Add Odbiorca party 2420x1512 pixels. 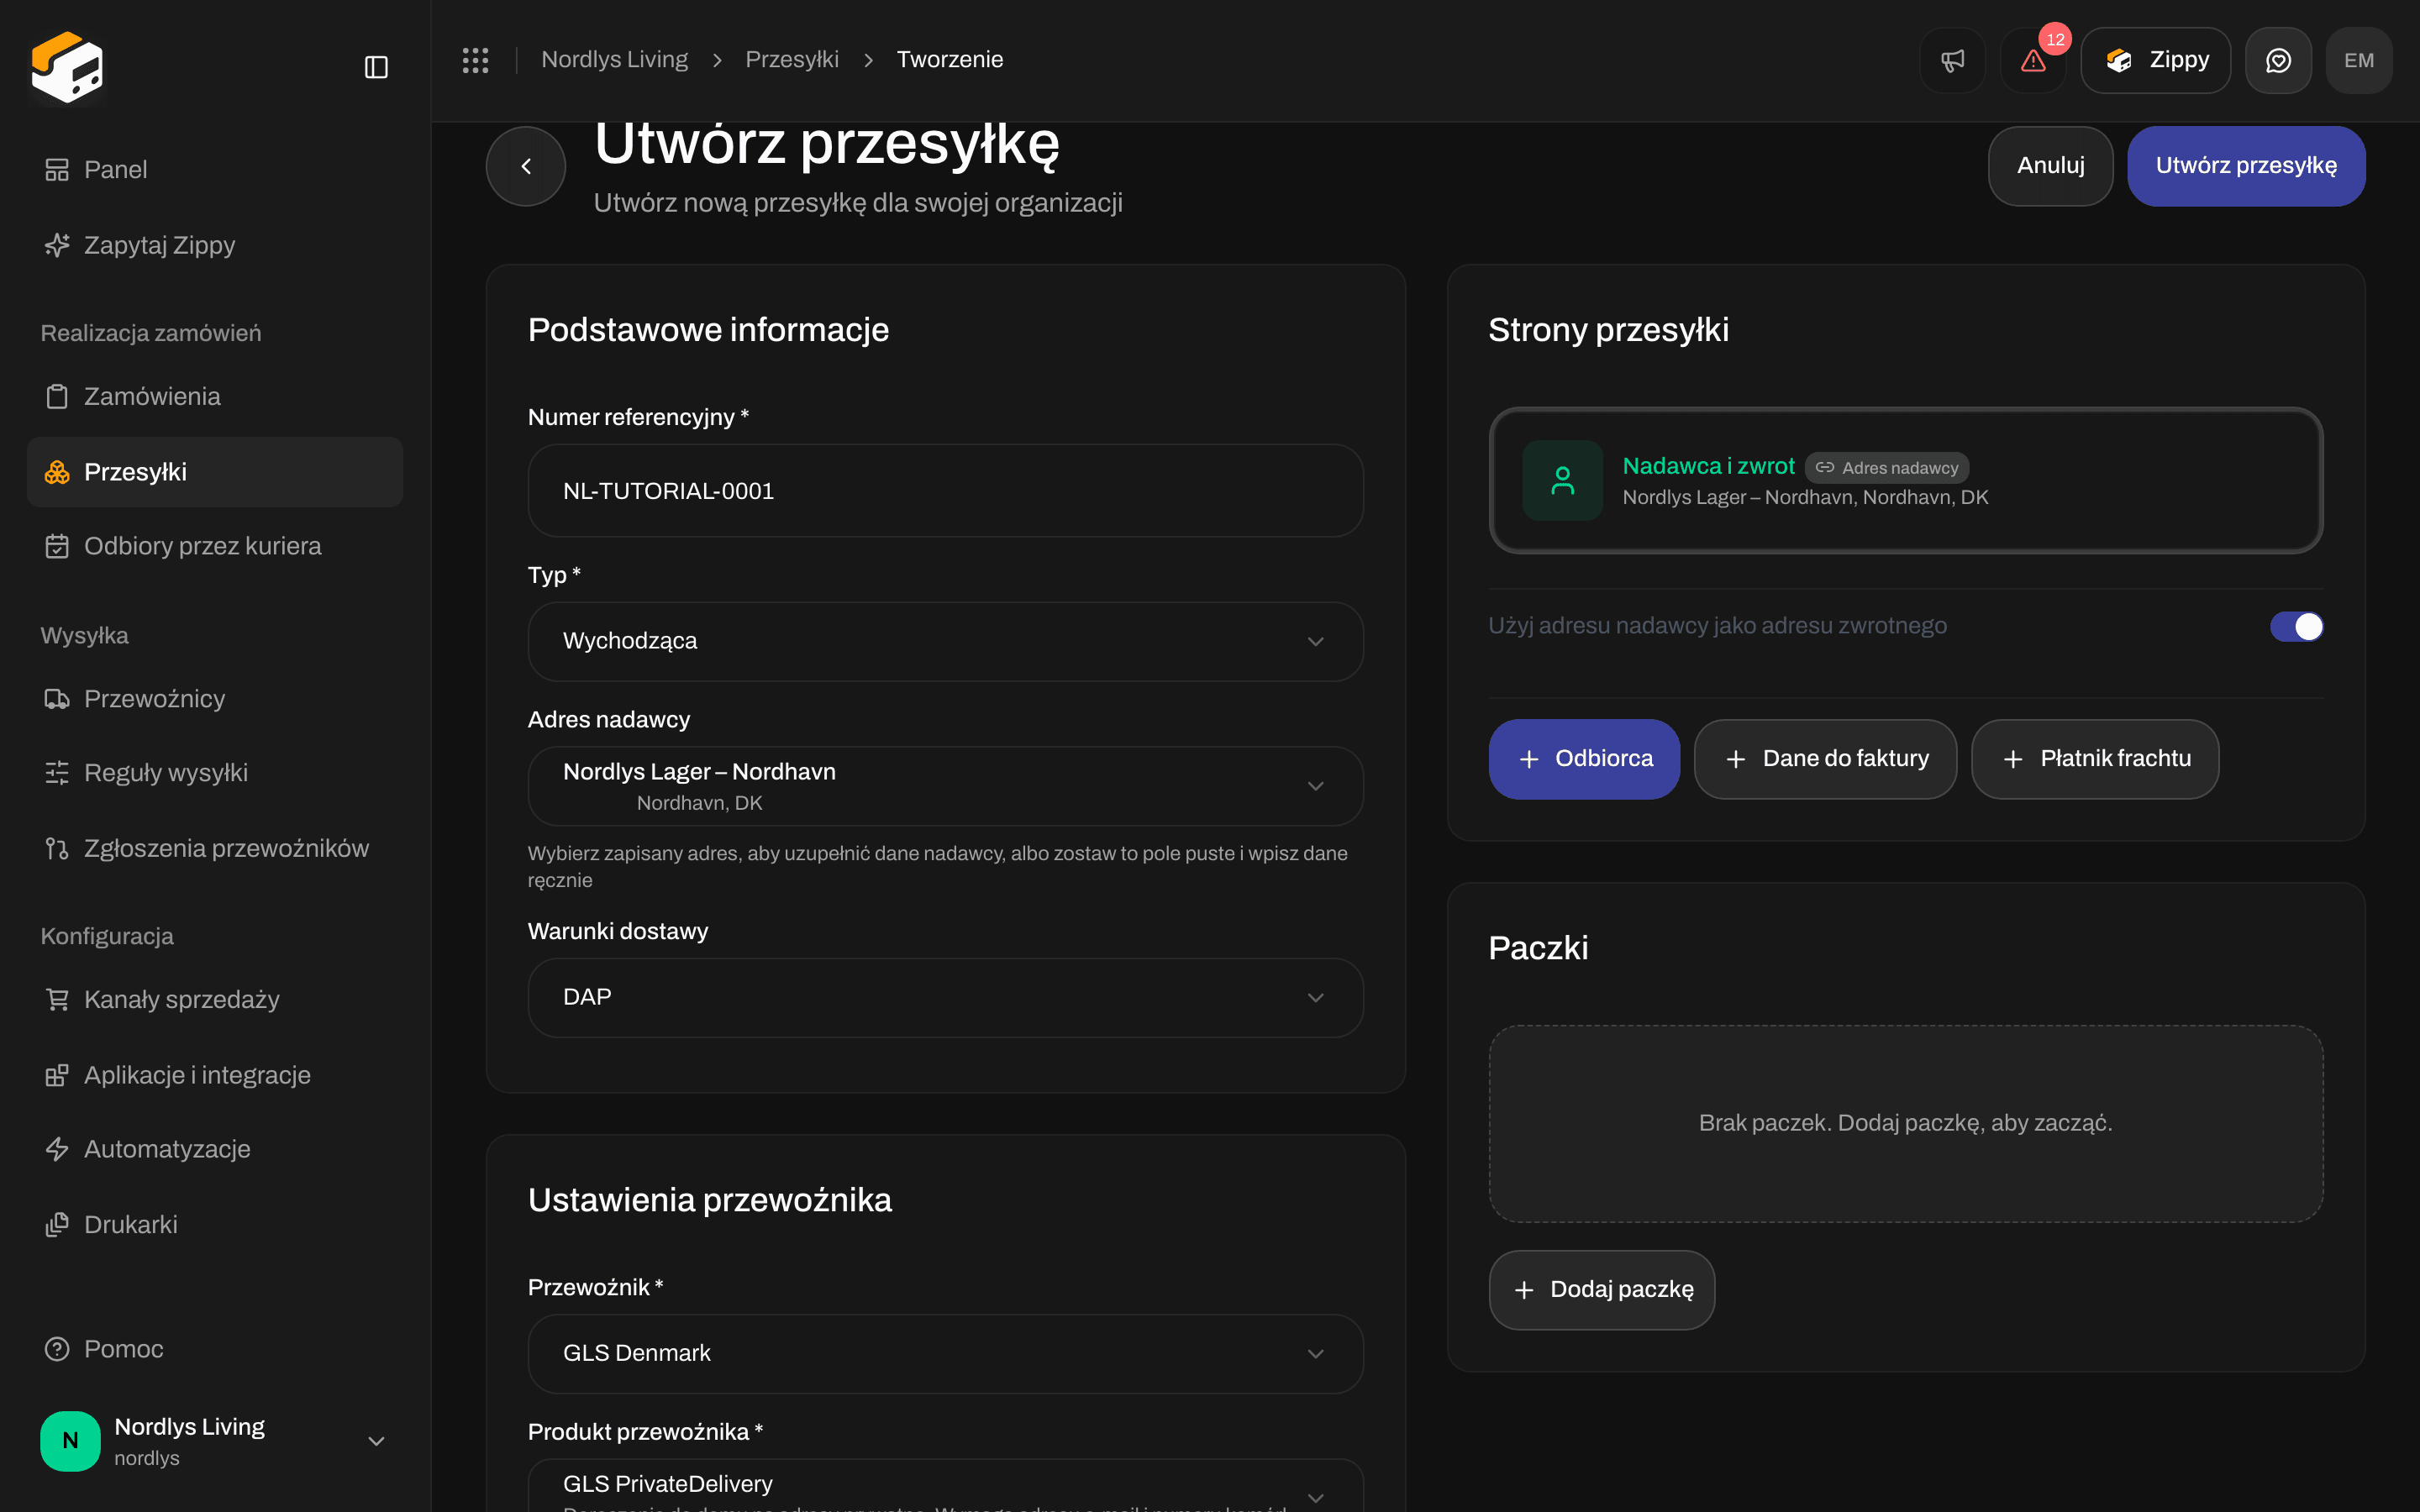pyautogui.click(x=1584, y=759)
